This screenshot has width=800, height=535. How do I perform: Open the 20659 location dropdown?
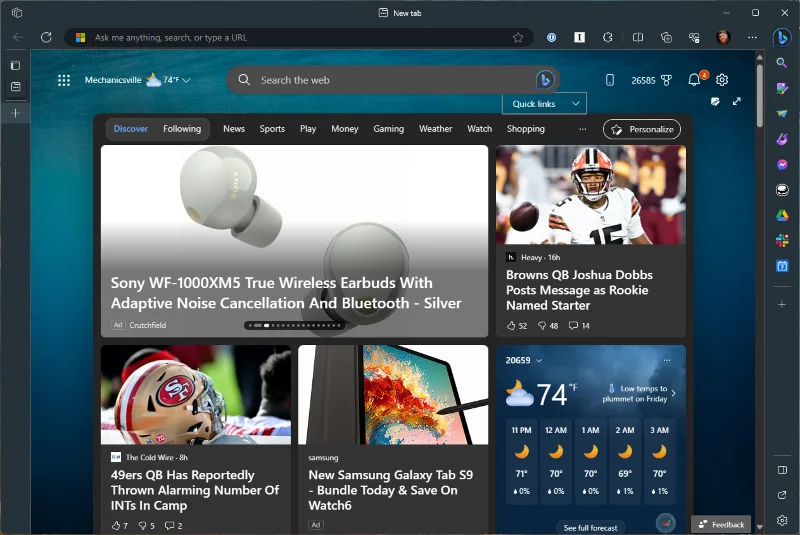pos(523,360)
